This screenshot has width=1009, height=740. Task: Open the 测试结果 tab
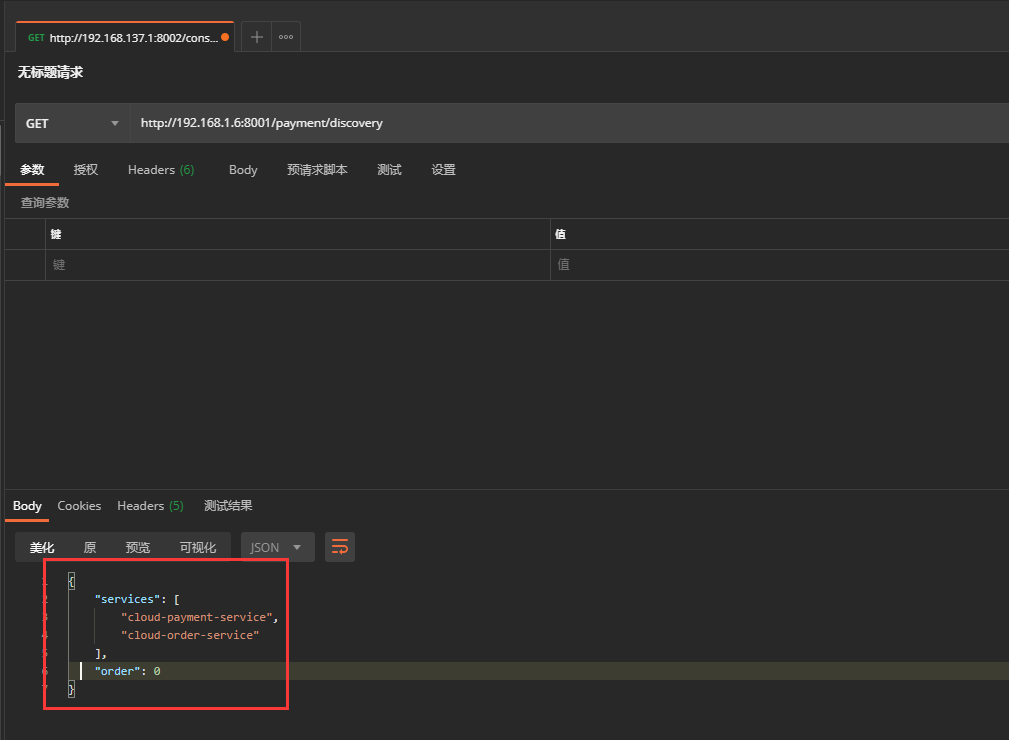pos(228,506)
